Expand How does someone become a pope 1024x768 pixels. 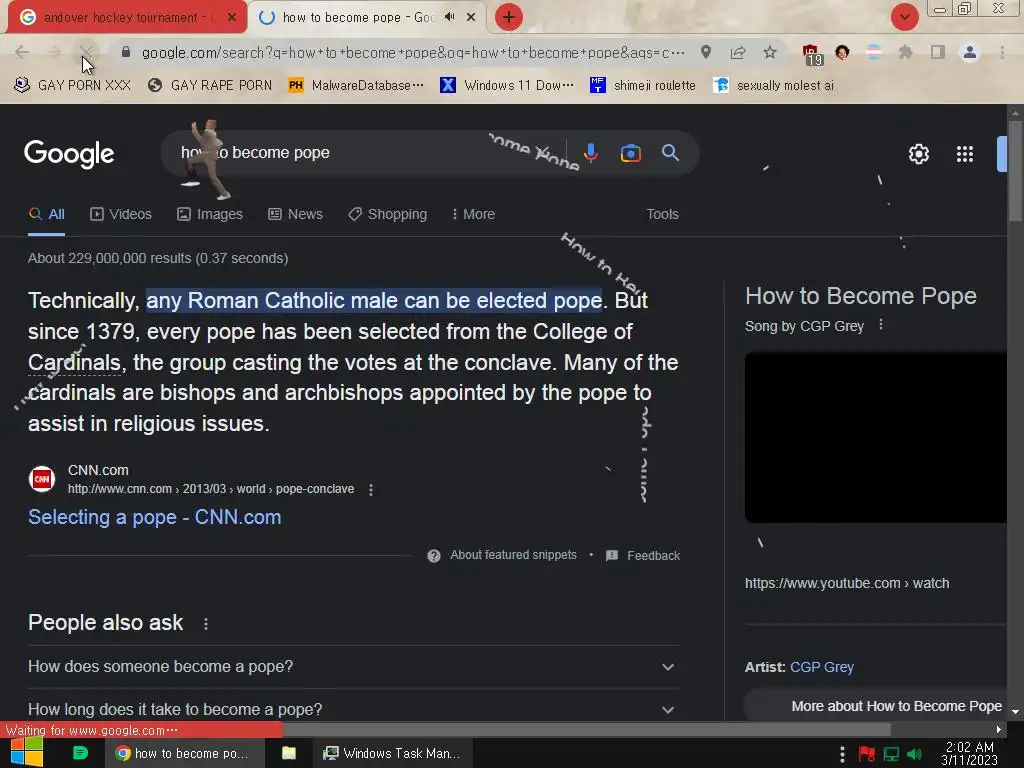pyautogui.click(x=353, y=667)
